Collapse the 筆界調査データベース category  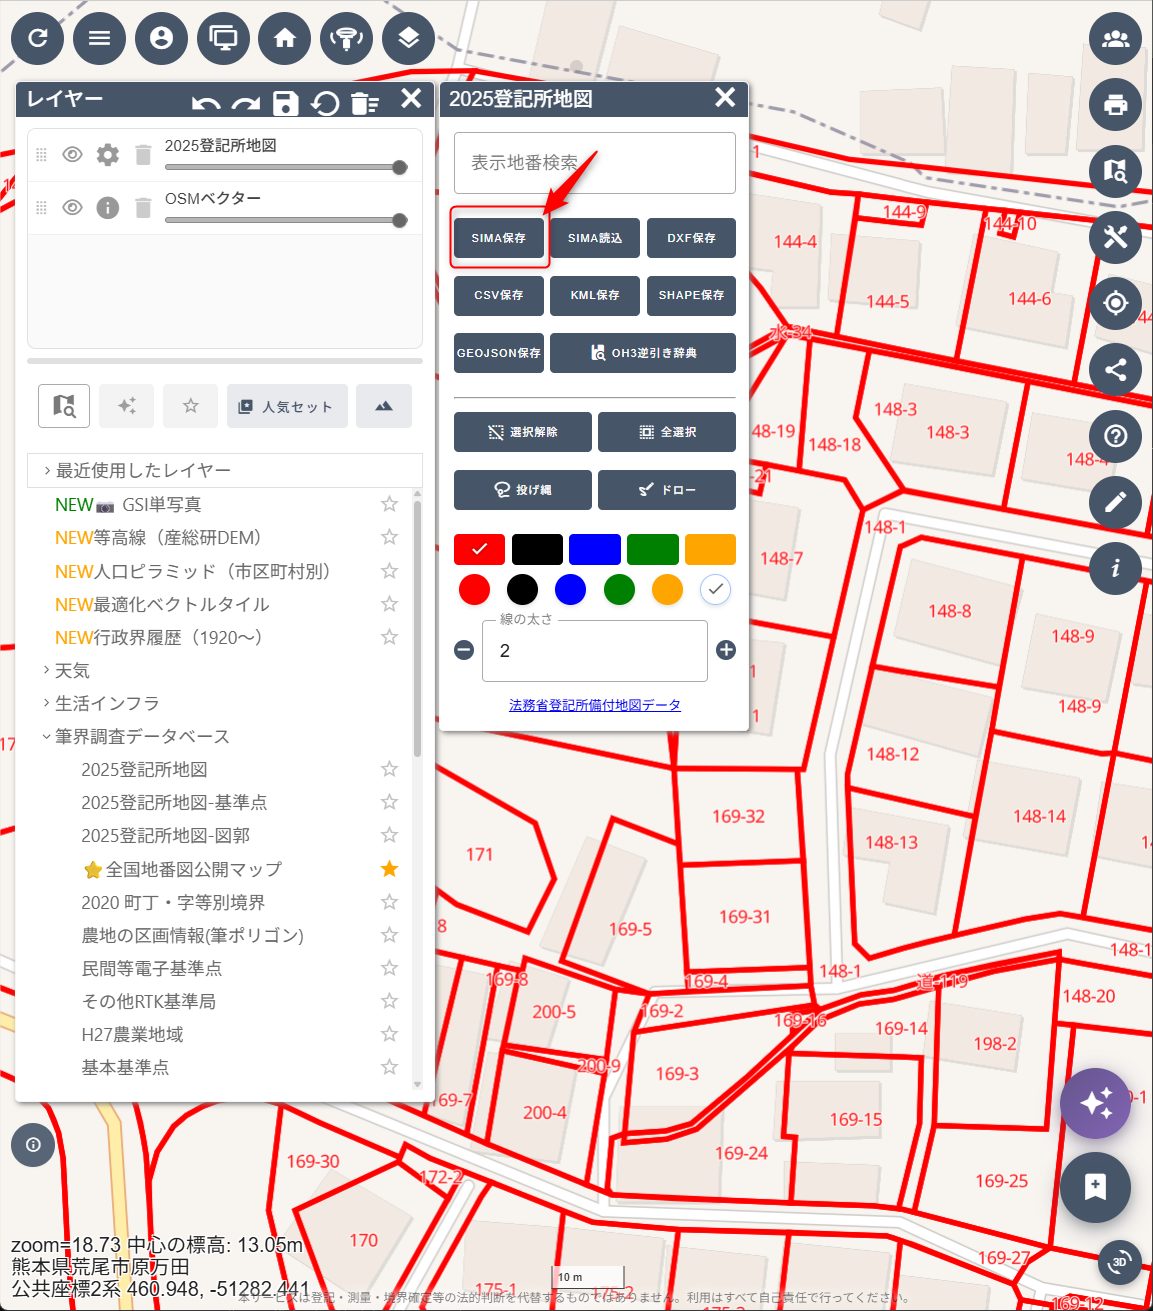click(141, 736)
